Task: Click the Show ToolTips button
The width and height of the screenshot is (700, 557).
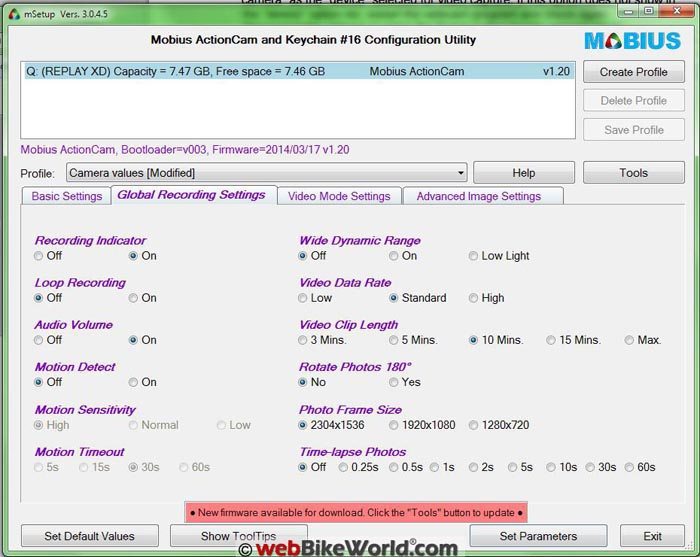Action: click(x=238, y=536)
